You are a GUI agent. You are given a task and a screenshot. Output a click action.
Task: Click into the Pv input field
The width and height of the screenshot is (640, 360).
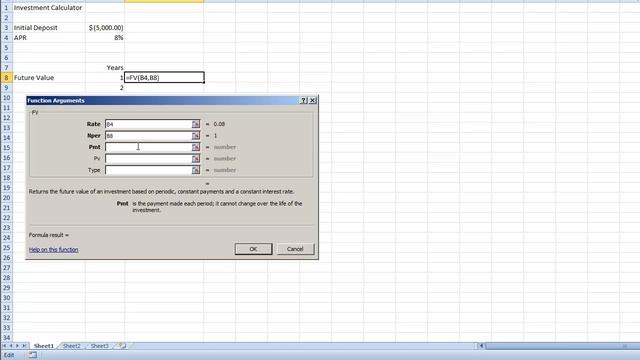pos(149,158)
